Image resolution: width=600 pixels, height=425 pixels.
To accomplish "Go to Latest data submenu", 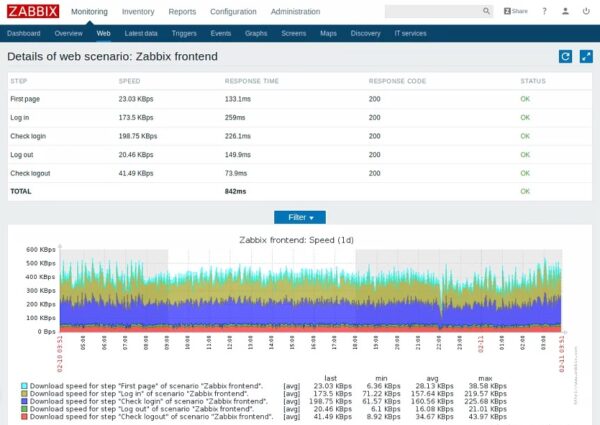I will (x=141, y=33).
